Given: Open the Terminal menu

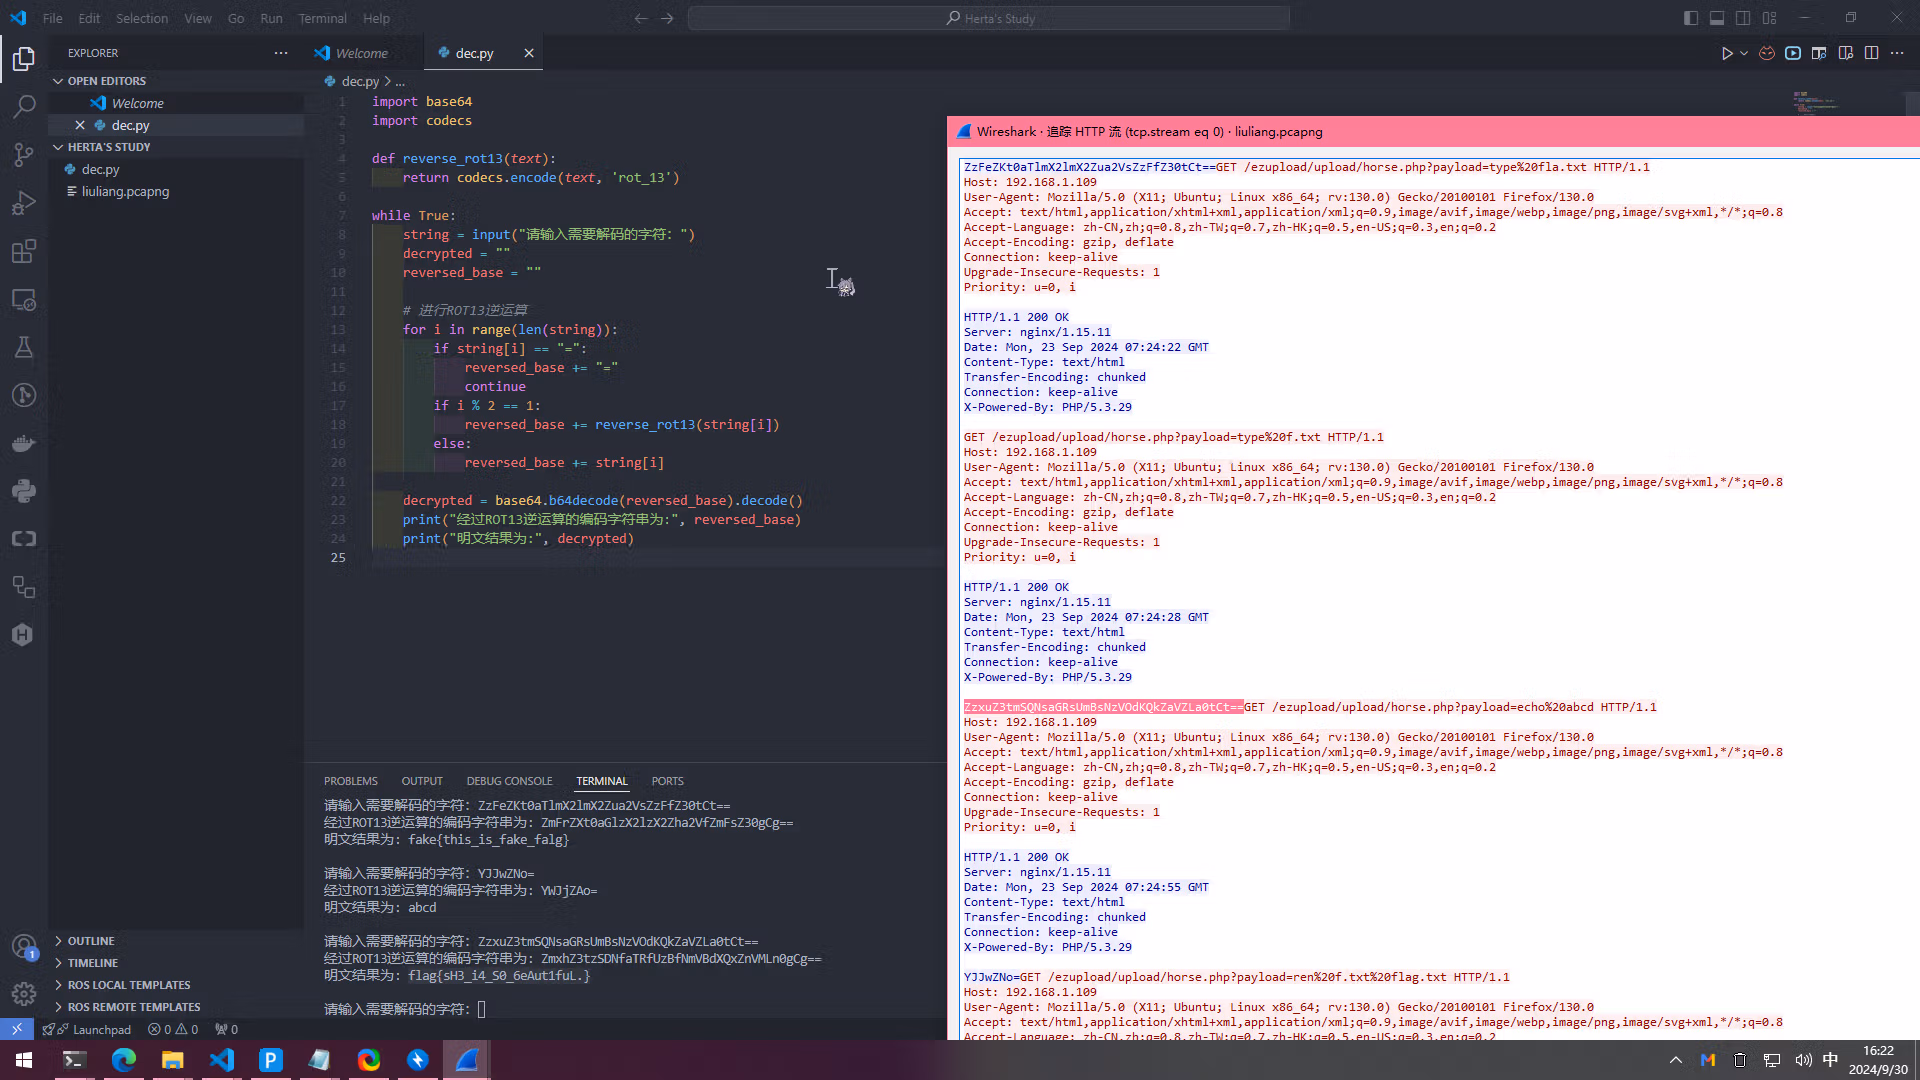Looking at the screenshot, I should [322, 18].
